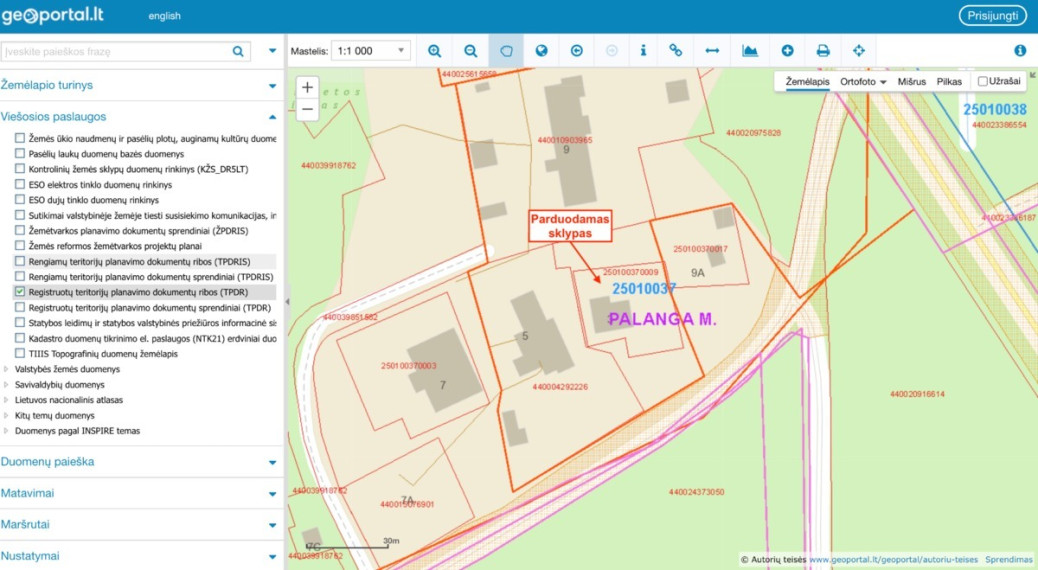Enable ESO elektros tinklo duomenų rinkinys layer
The width and height of the screenshot is (1038, 570).
[20, 184]
